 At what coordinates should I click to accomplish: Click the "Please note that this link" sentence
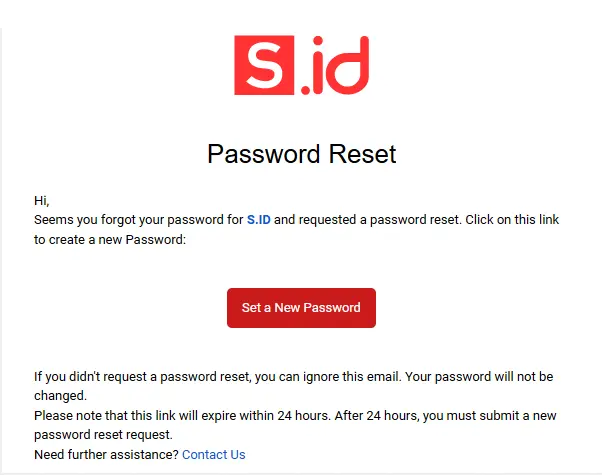(115, 416)
